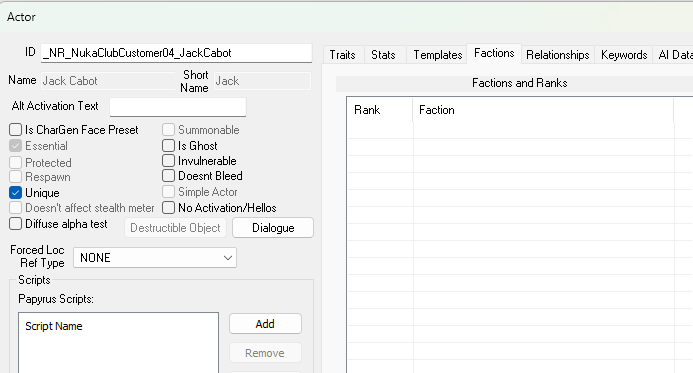Image resolution: width=693 pixels, height=373 pixels.
Task: Check the Is Ghost option
Action: tap(168, 145)
